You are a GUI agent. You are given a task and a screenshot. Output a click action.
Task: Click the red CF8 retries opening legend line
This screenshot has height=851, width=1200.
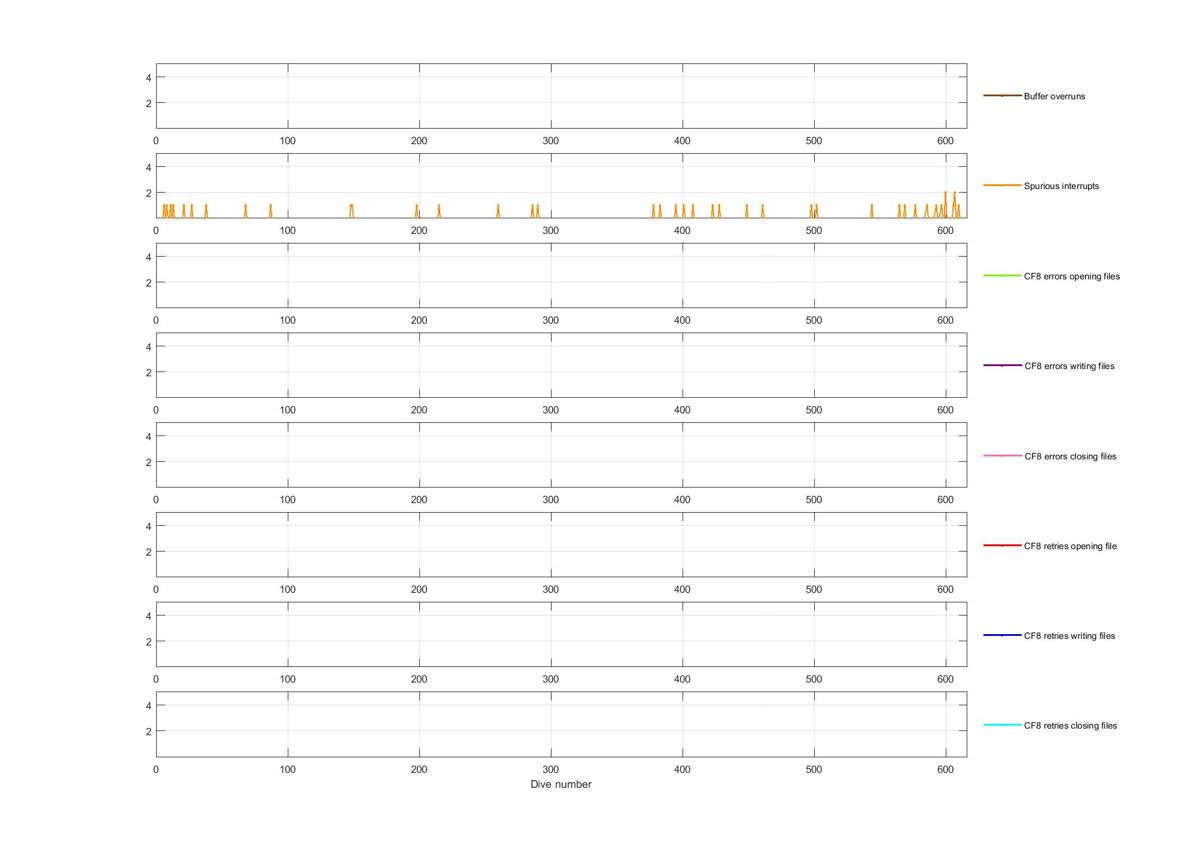1002,546
